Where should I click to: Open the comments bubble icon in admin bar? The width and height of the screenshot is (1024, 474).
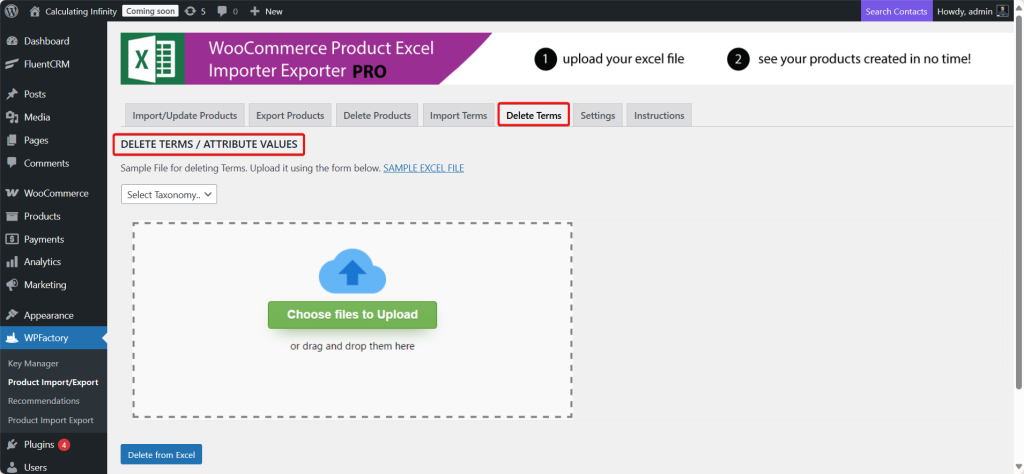point(222,11)
